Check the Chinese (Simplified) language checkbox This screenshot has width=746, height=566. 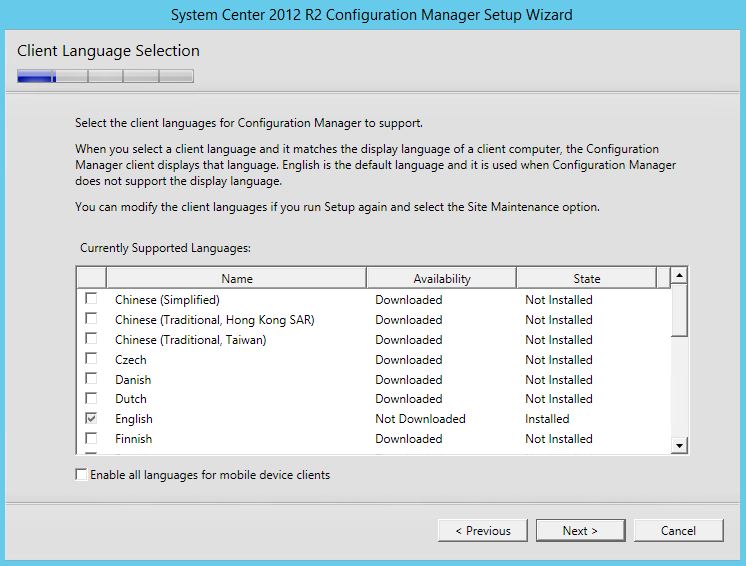(91, 298)
